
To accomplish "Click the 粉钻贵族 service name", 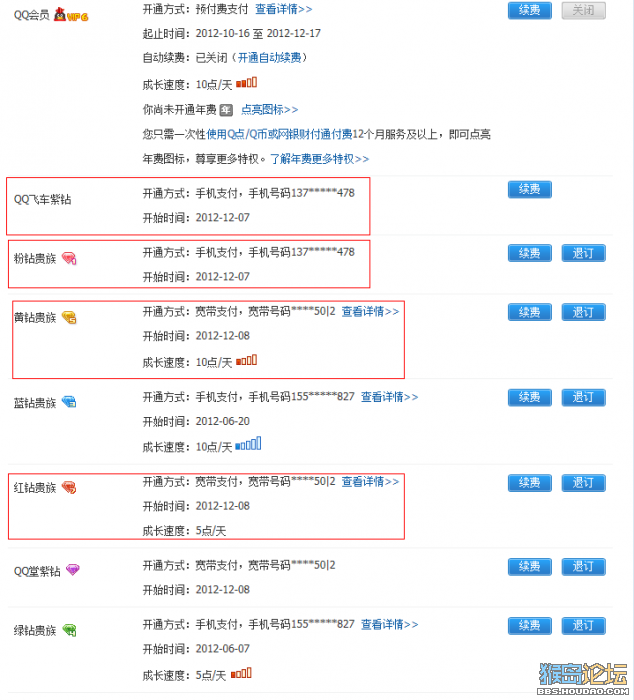I will 35,258.
